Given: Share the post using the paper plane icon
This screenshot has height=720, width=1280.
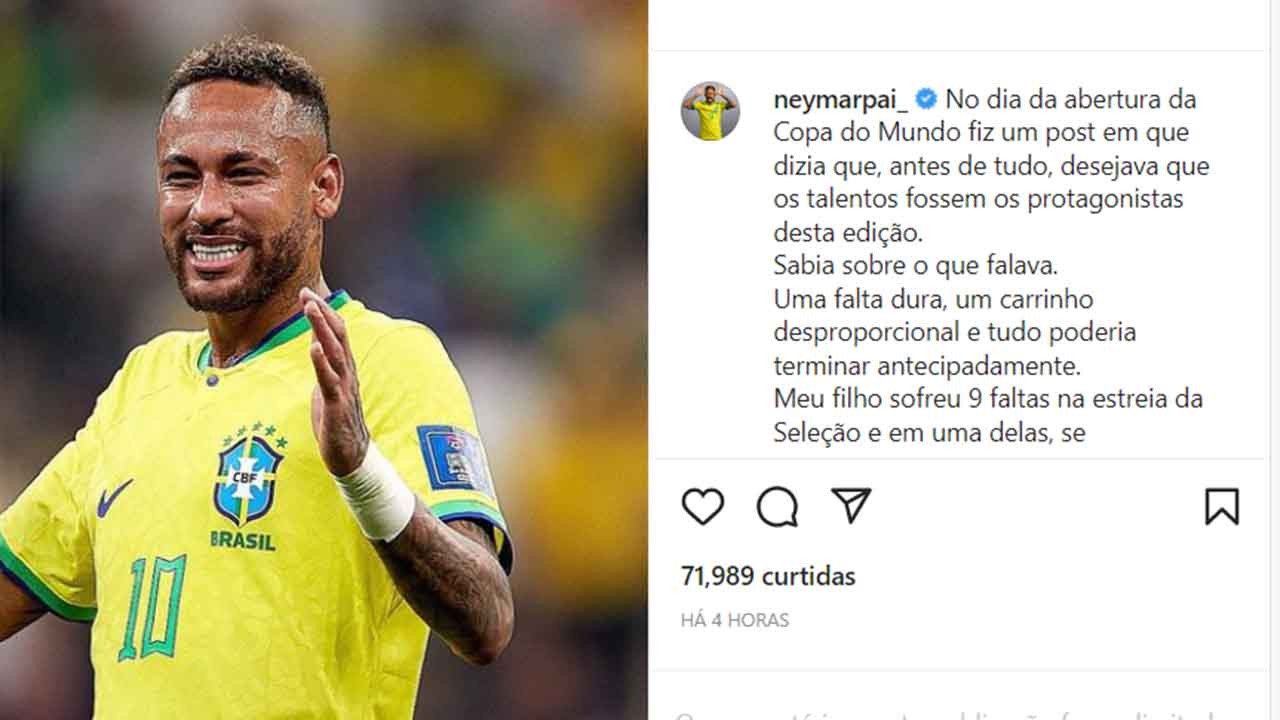Looking at the screenshot, I should pos(851,505).
